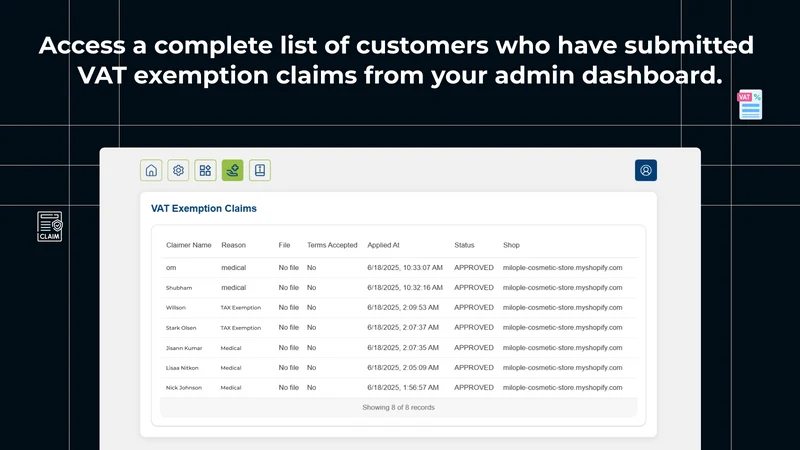
Task: Open the Settings gear icon
Action: coord(178,170)
